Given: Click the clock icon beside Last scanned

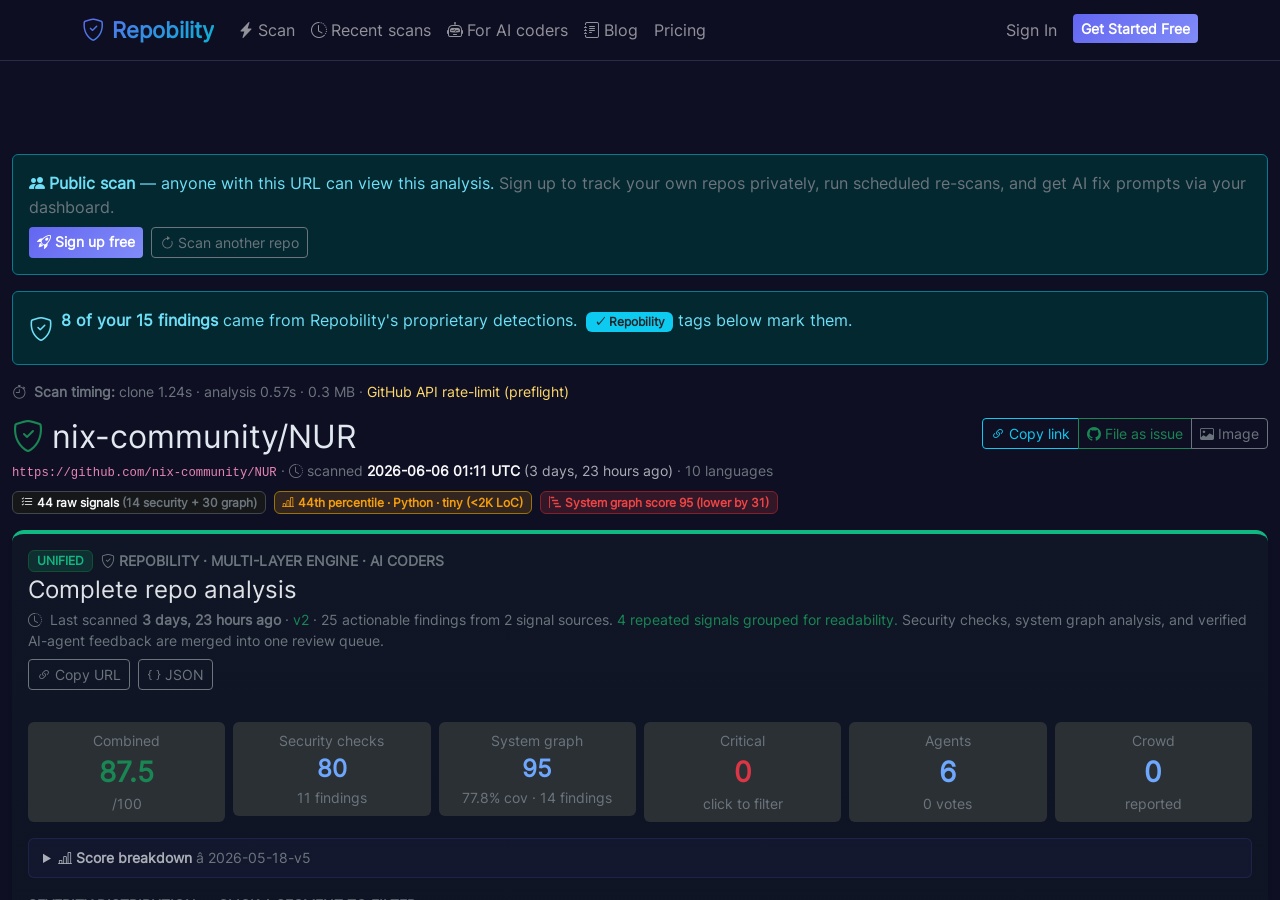Looking at the screenshot, I should 35,620.
